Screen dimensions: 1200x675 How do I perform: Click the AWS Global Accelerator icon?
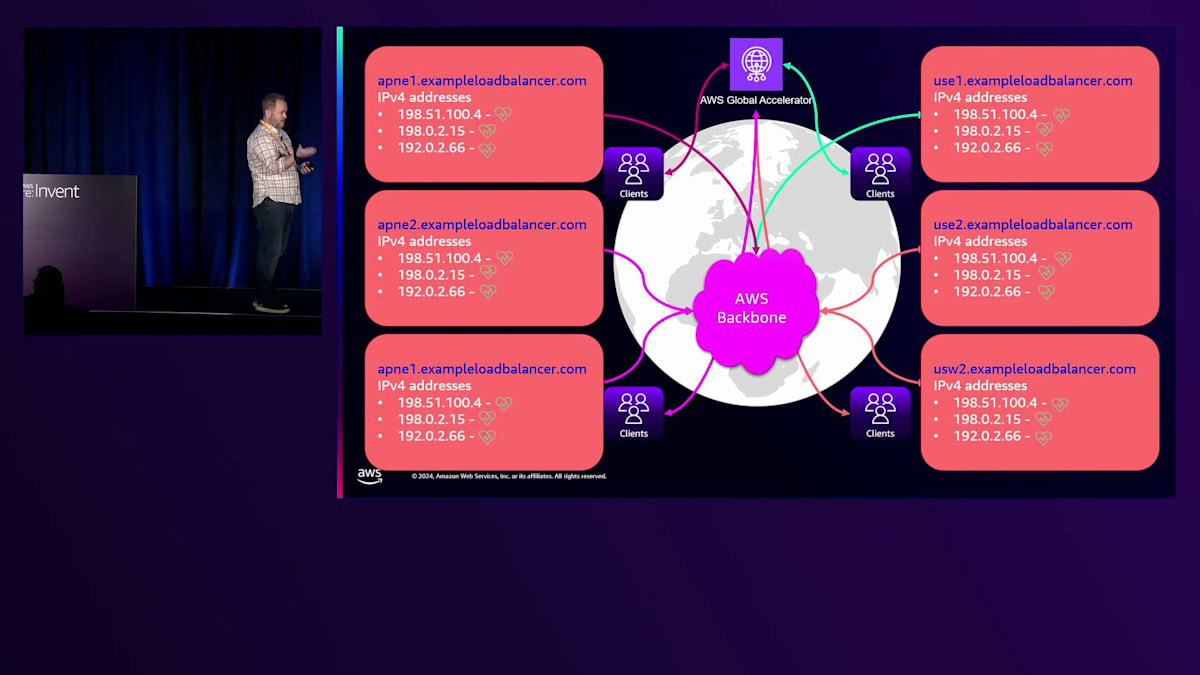click(x=756, y=64)
